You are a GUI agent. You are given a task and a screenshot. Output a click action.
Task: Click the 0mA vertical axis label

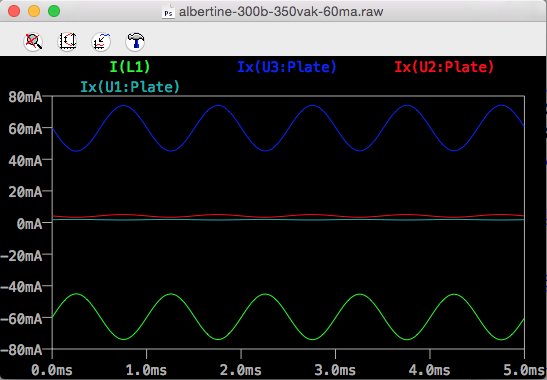click(x=29, y=223)
